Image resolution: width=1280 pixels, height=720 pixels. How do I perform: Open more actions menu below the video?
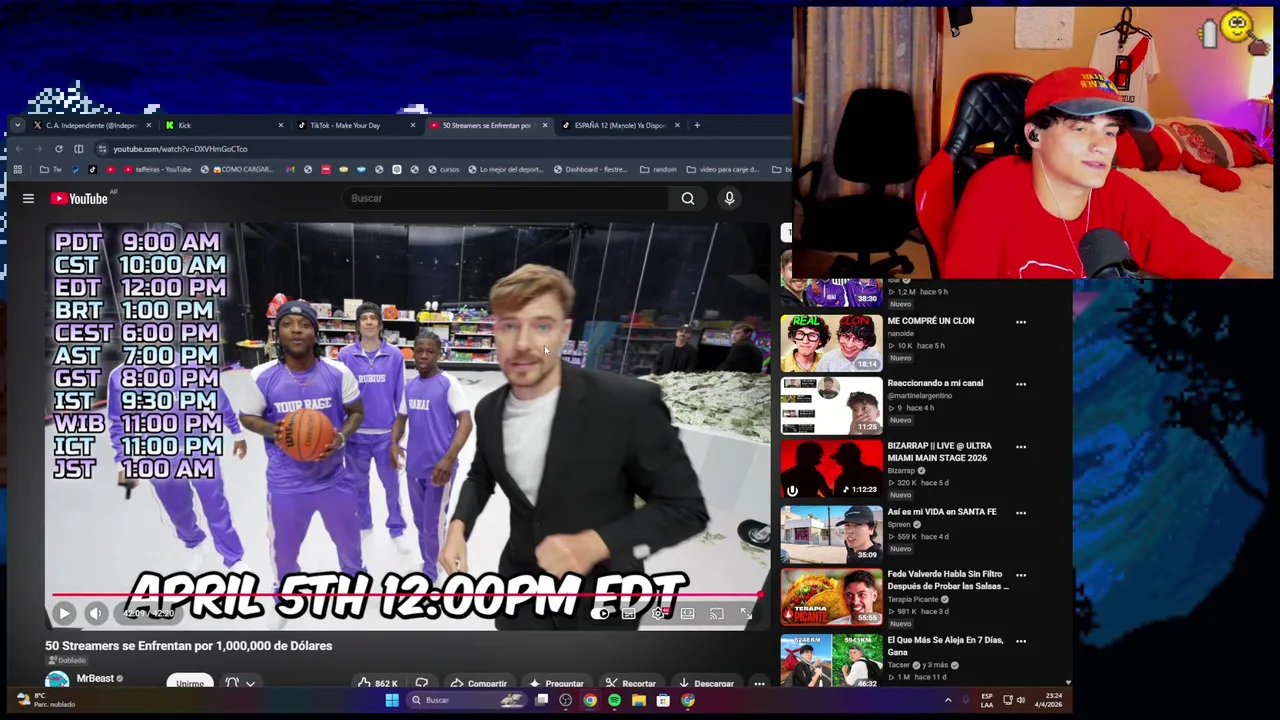(759, 683)
